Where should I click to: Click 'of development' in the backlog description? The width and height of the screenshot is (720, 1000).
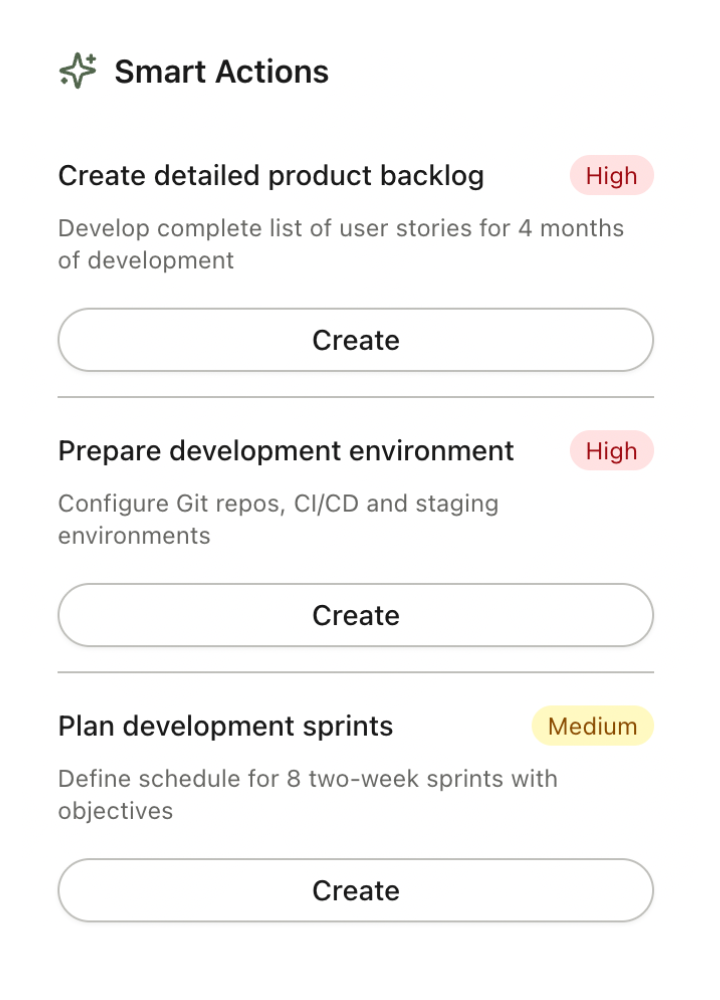point(146,261)
